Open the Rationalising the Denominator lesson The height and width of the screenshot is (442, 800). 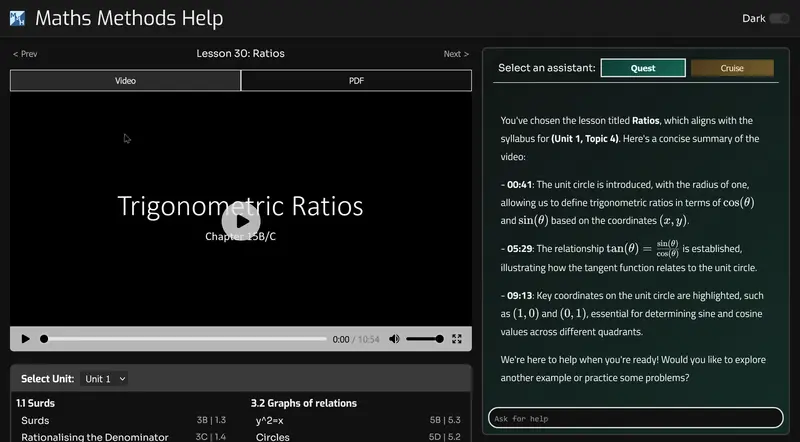click(90, 437)
